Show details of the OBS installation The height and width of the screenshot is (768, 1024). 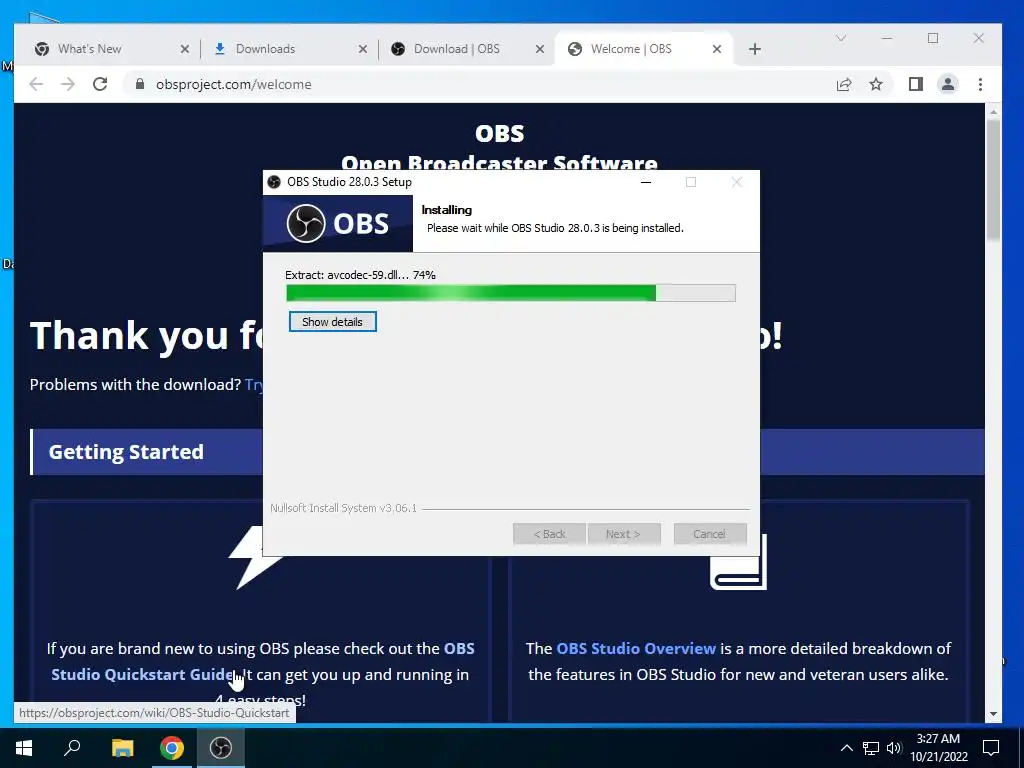pyautogui.click(x=332, y=321)
